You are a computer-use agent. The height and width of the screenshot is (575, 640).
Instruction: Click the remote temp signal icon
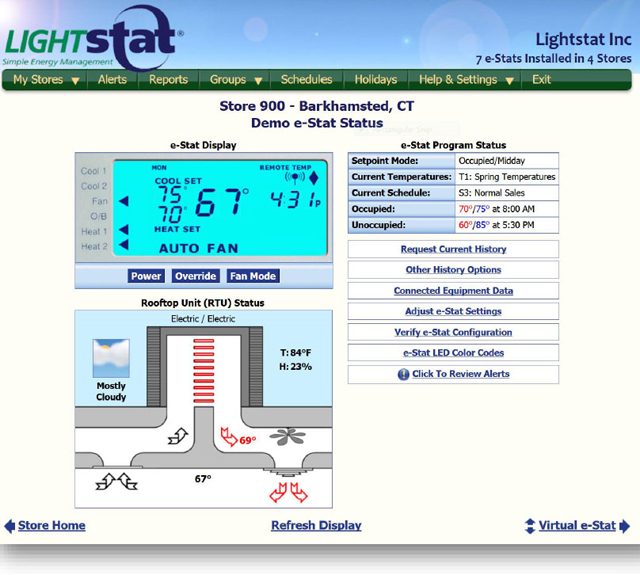click(295, 178)
